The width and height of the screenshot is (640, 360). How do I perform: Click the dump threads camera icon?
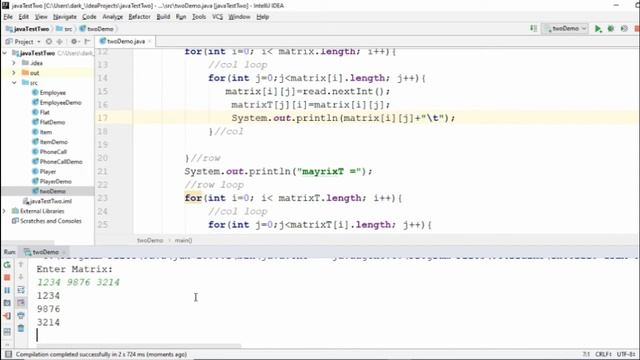click(x=7, y=303)
